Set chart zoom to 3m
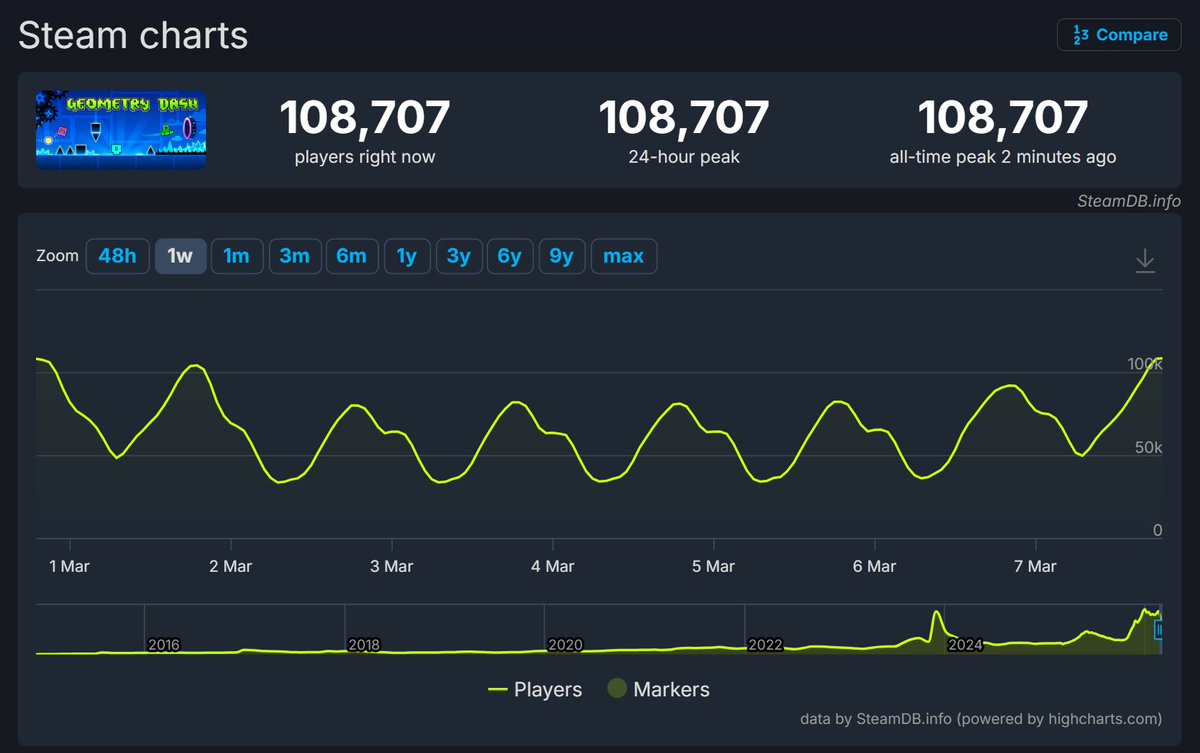 point(294,256)
